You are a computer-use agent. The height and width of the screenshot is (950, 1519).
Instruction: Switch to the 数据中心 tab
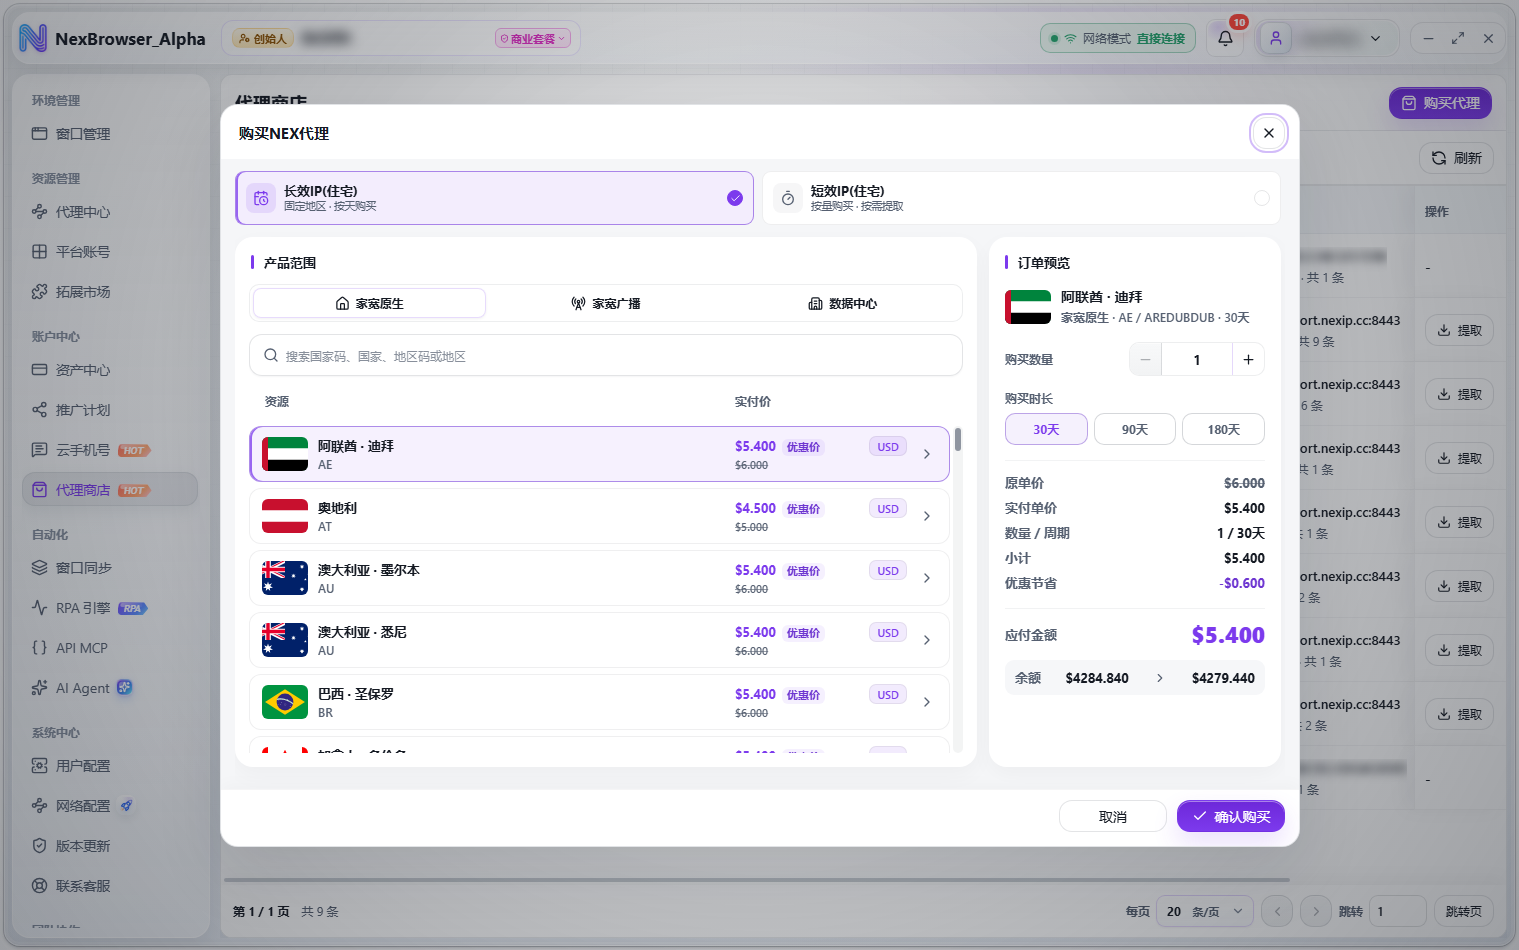point(842,303)
